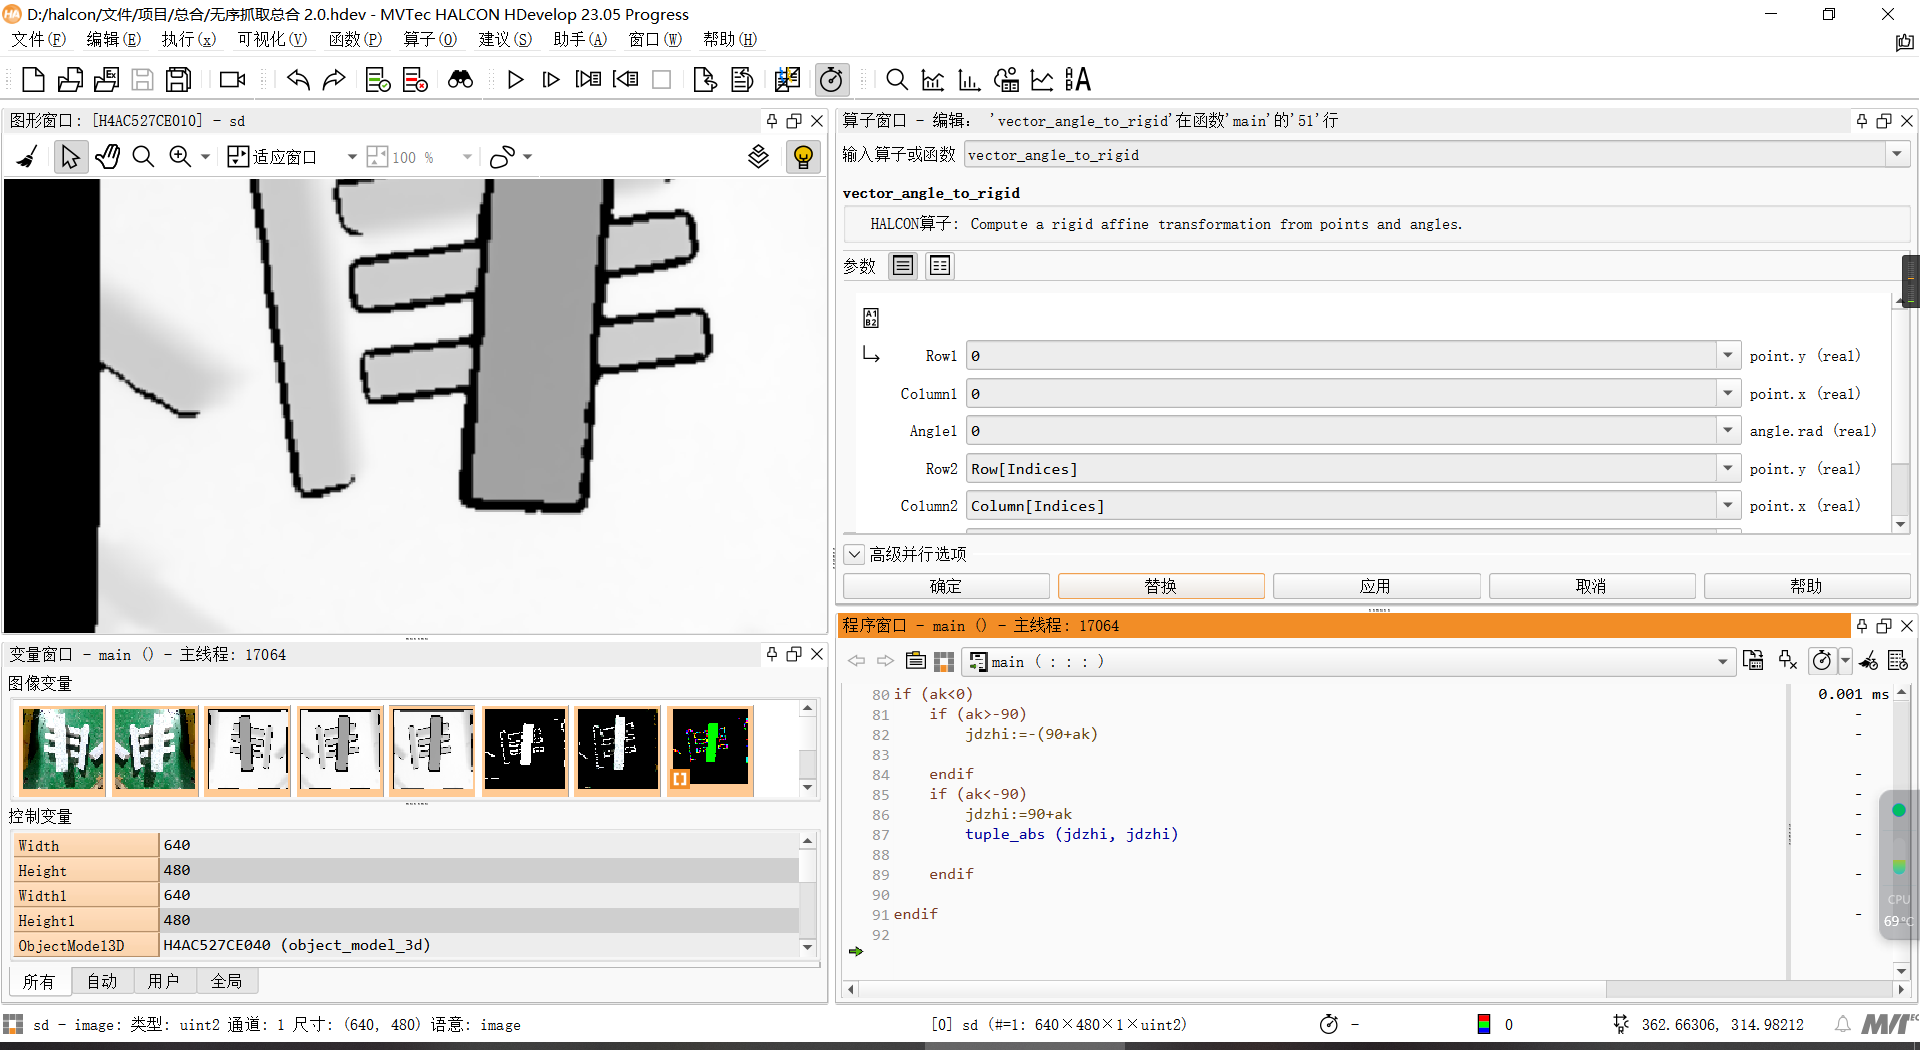1920x1050 pixels.
Task: Run the program with the play icon
Action: pos(515,80)
